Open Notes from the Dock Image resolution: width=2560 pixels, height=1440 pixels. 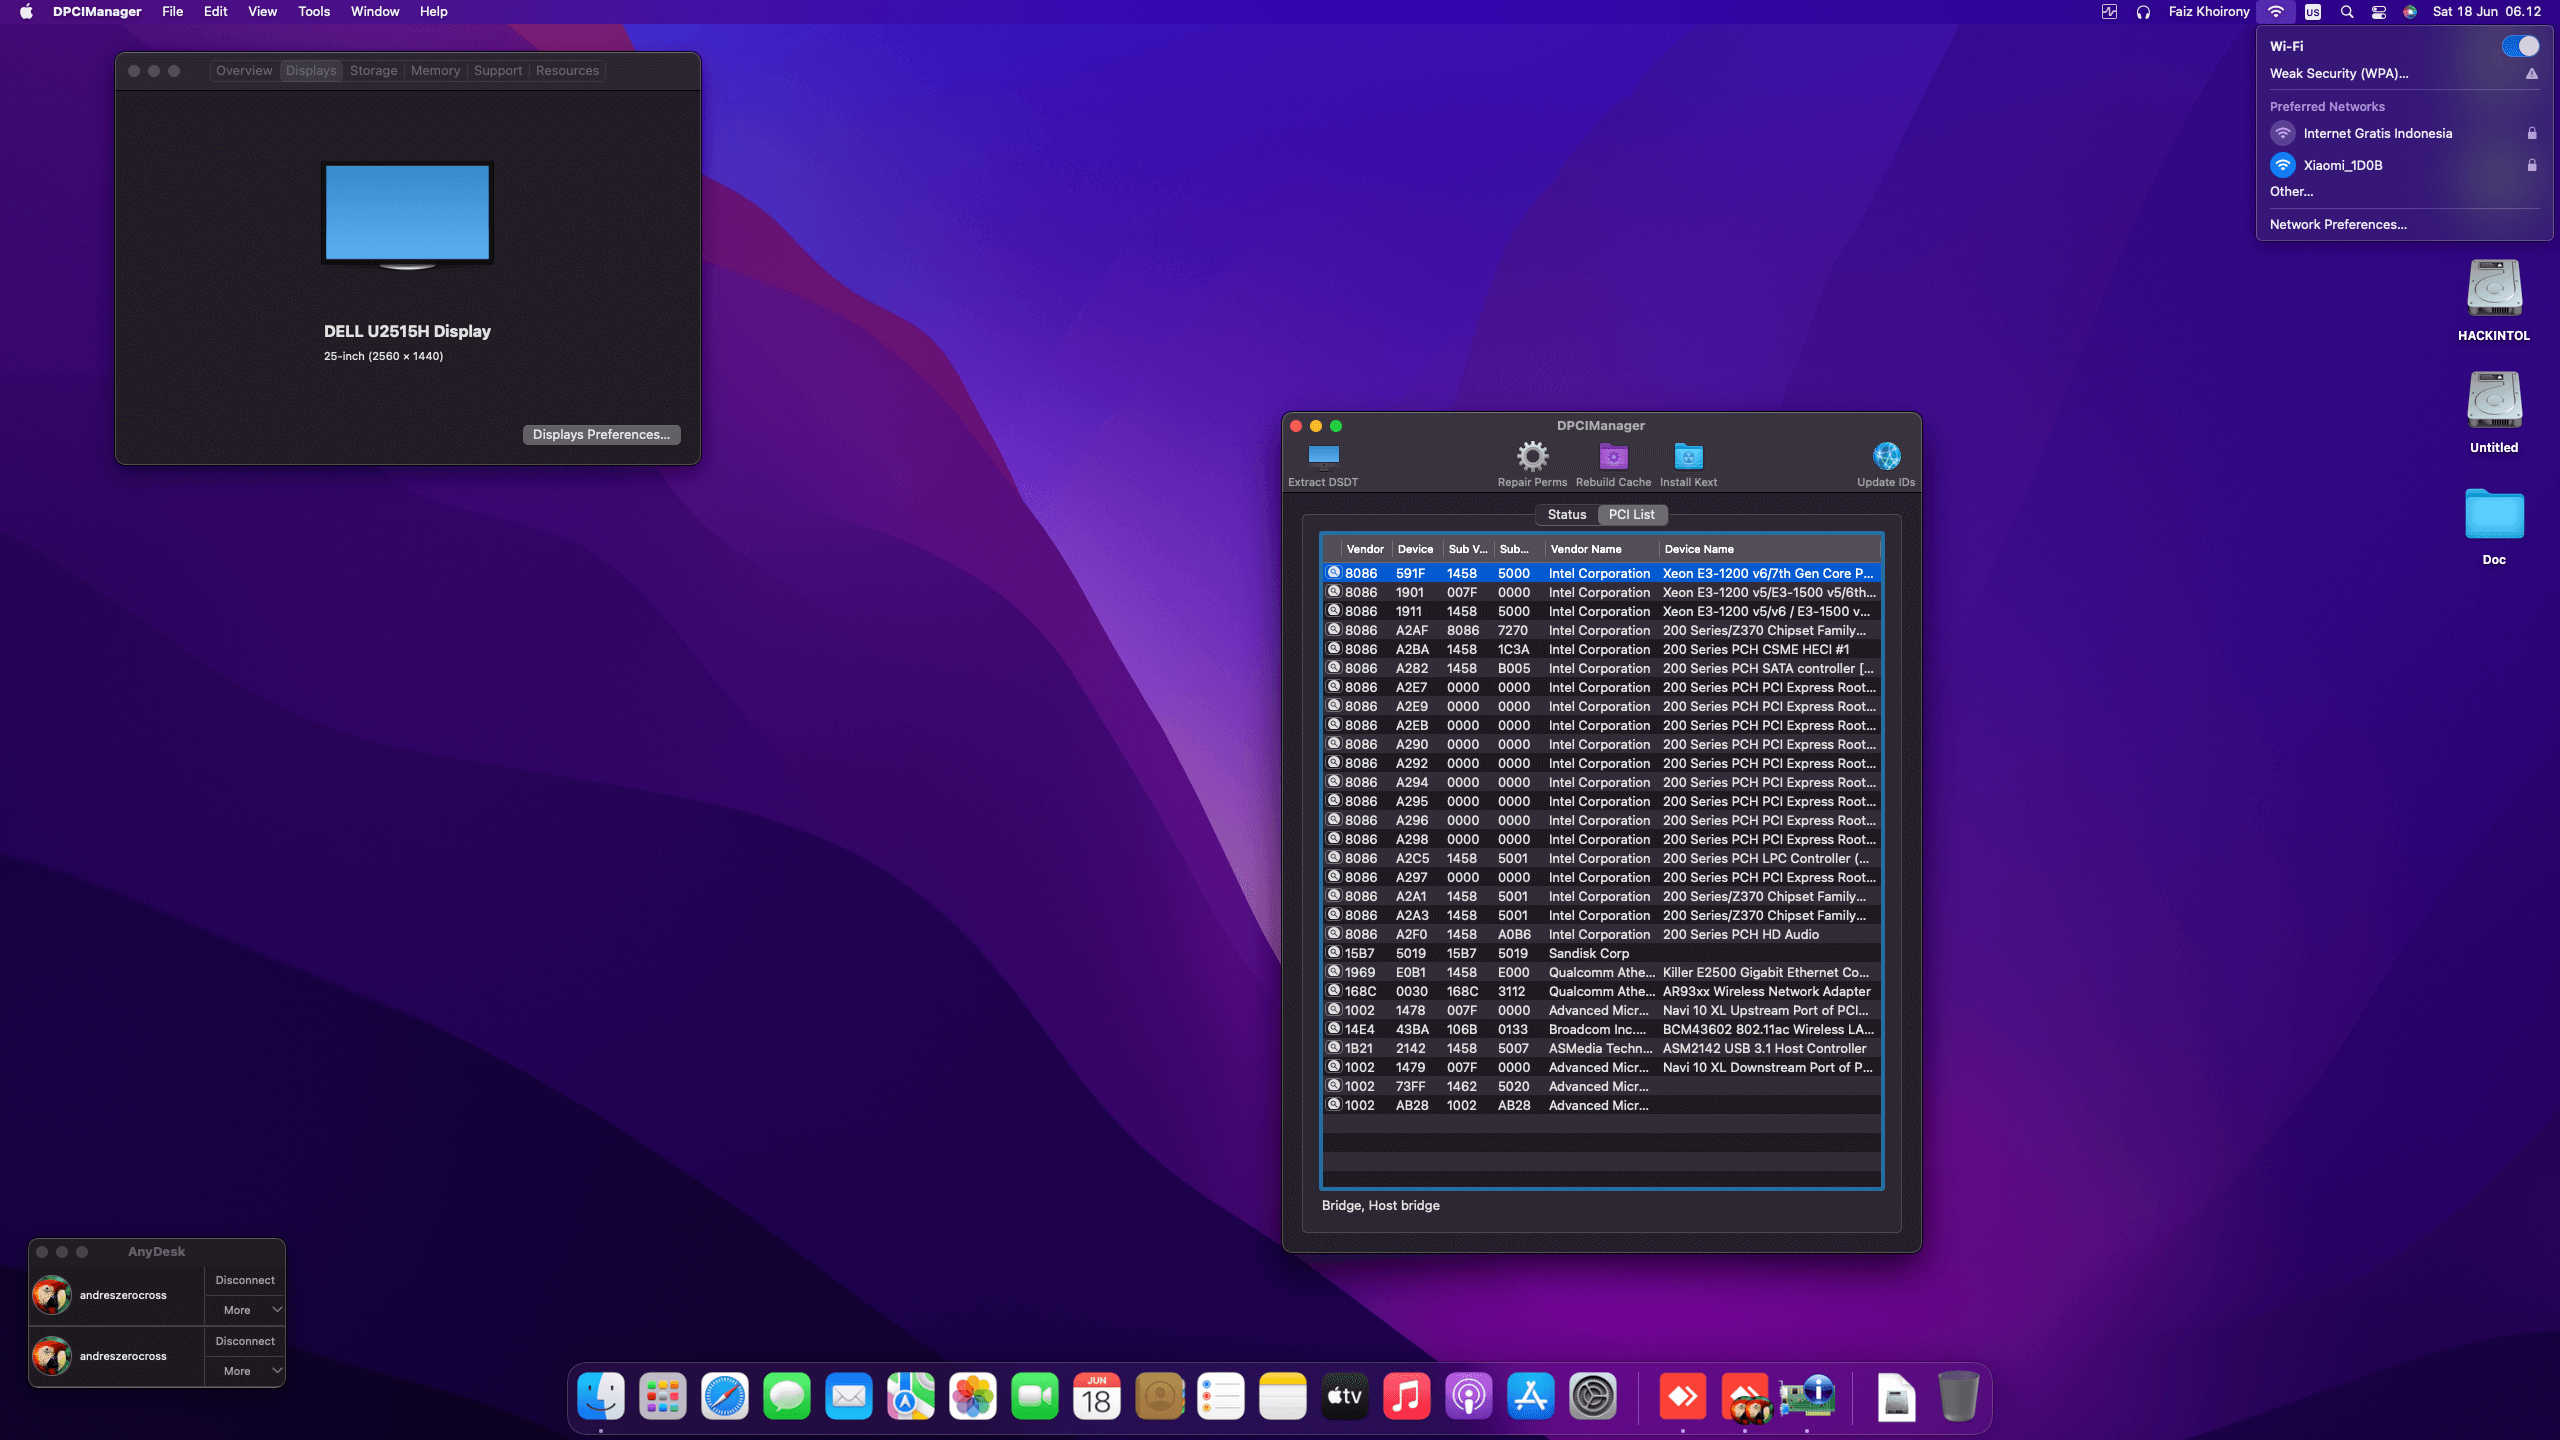(x=1283, y=1396)
